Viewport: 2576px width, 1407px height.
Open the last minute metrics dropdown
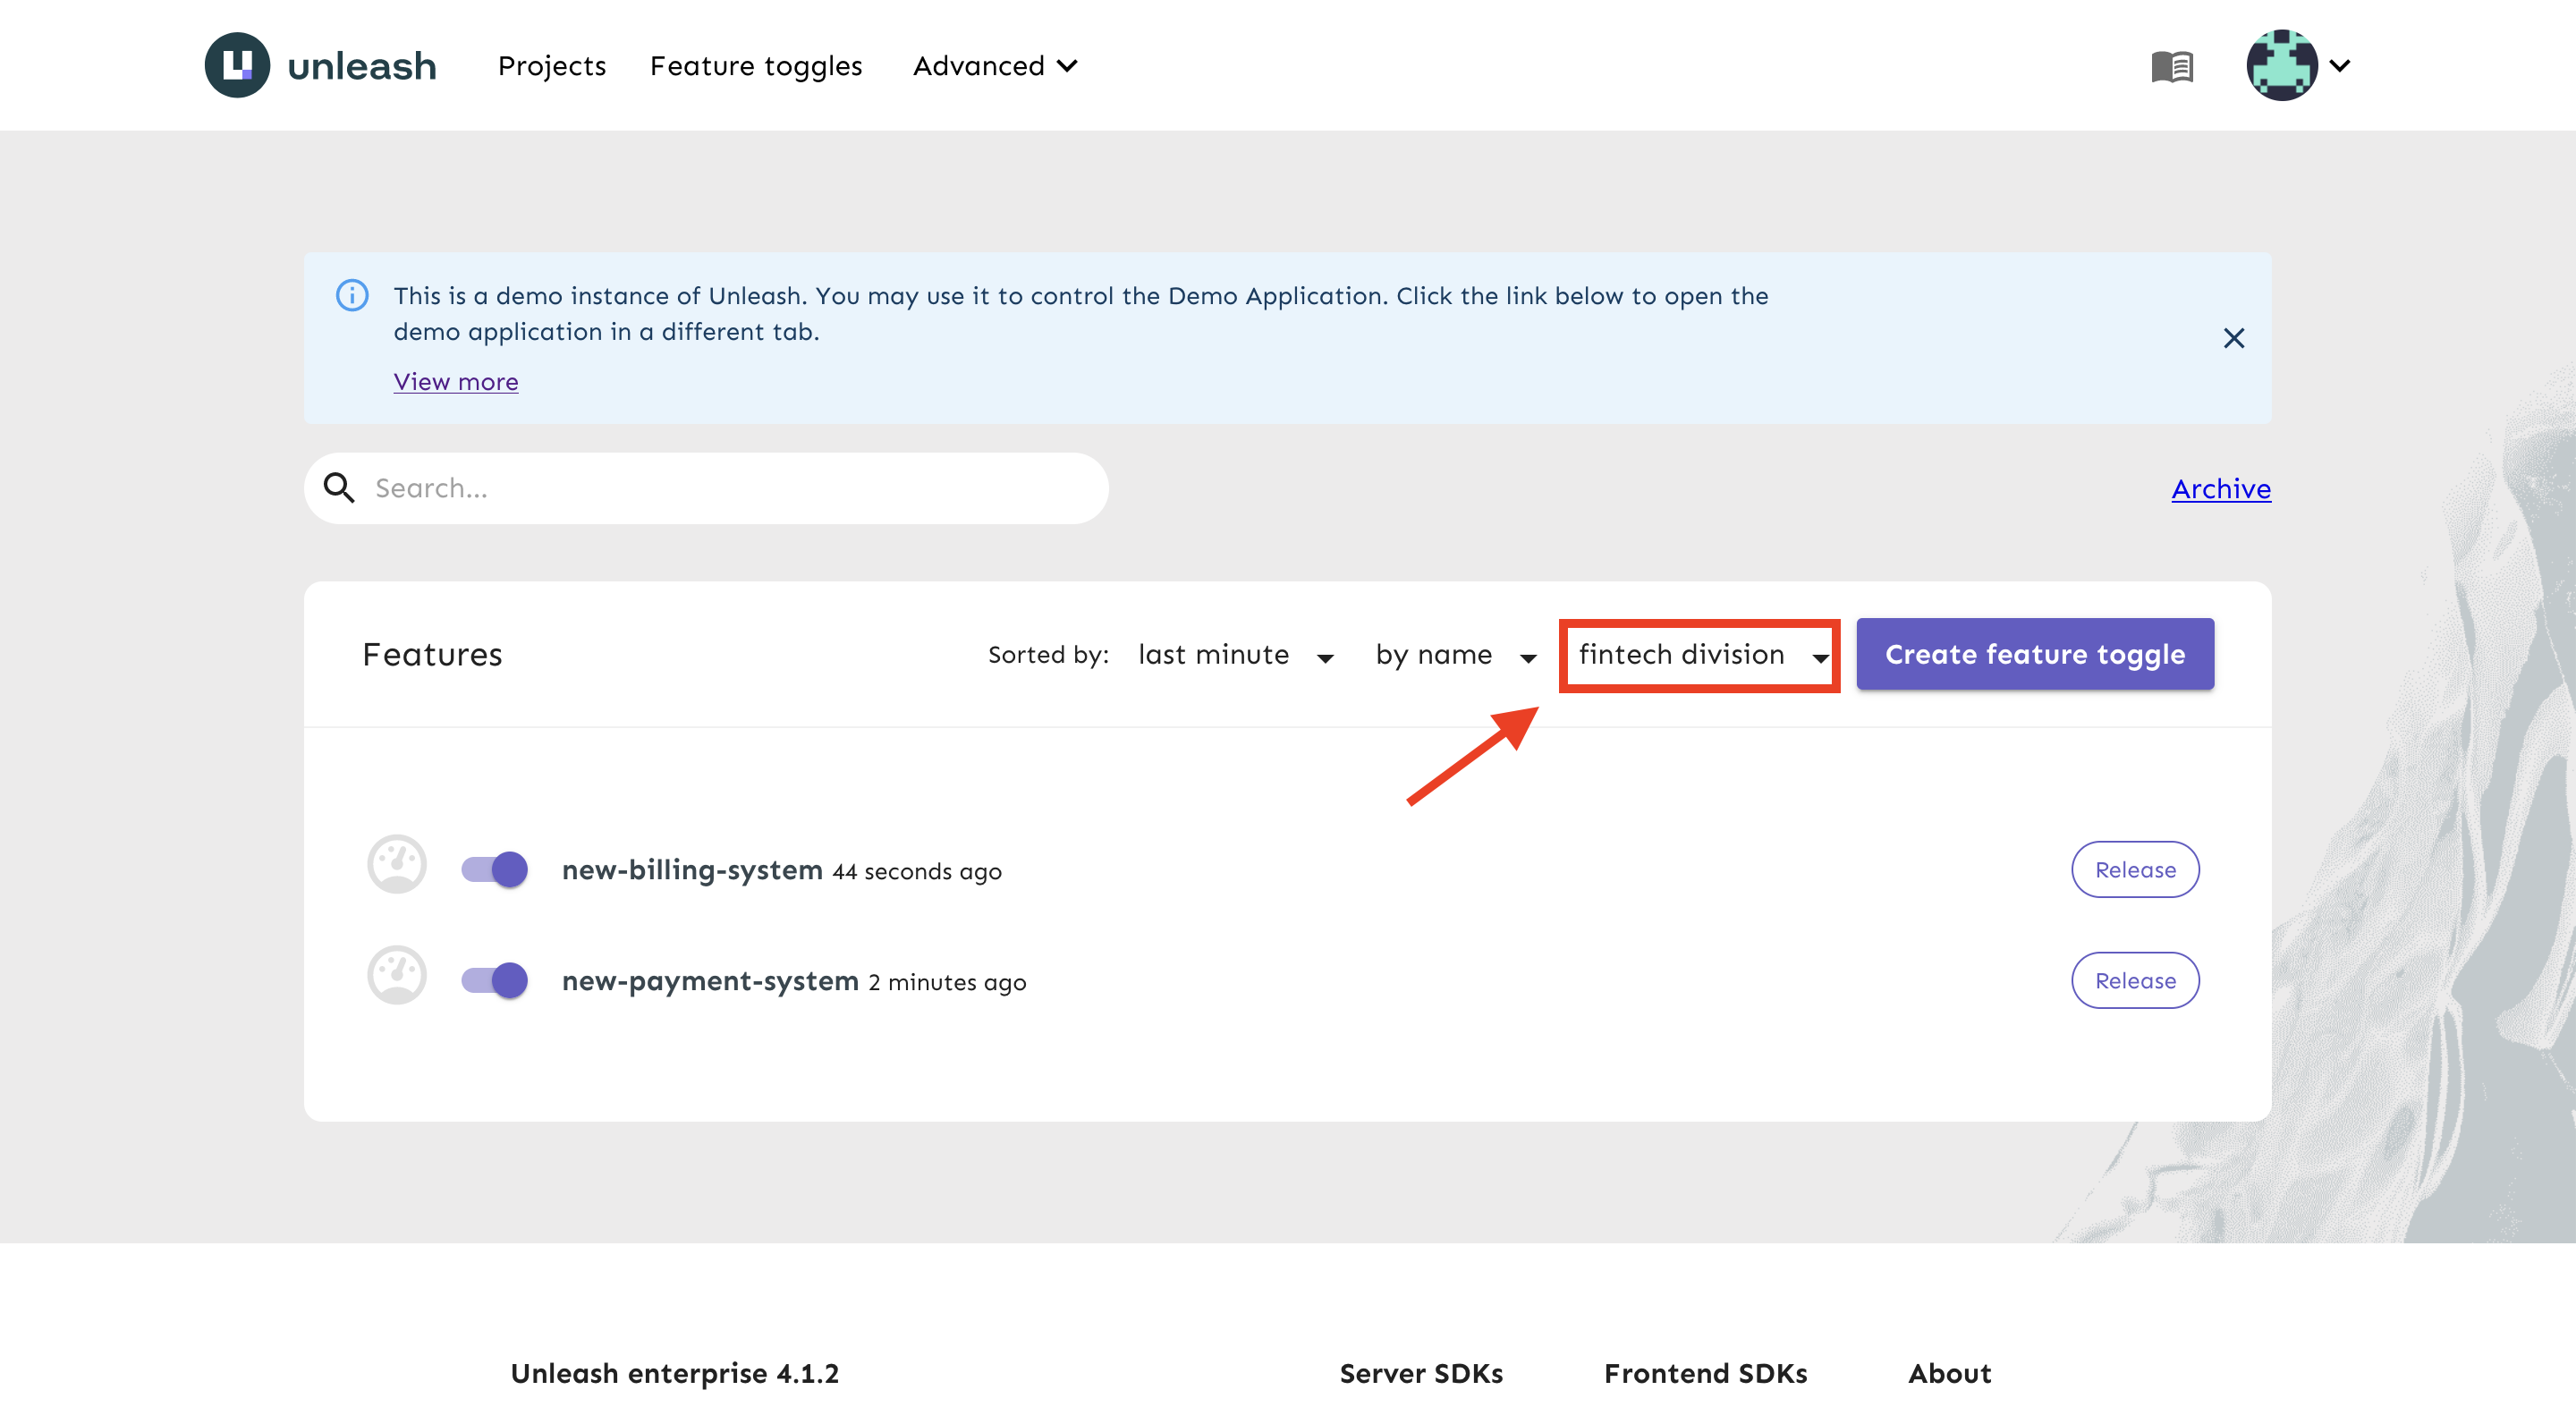coord(1236,655)
